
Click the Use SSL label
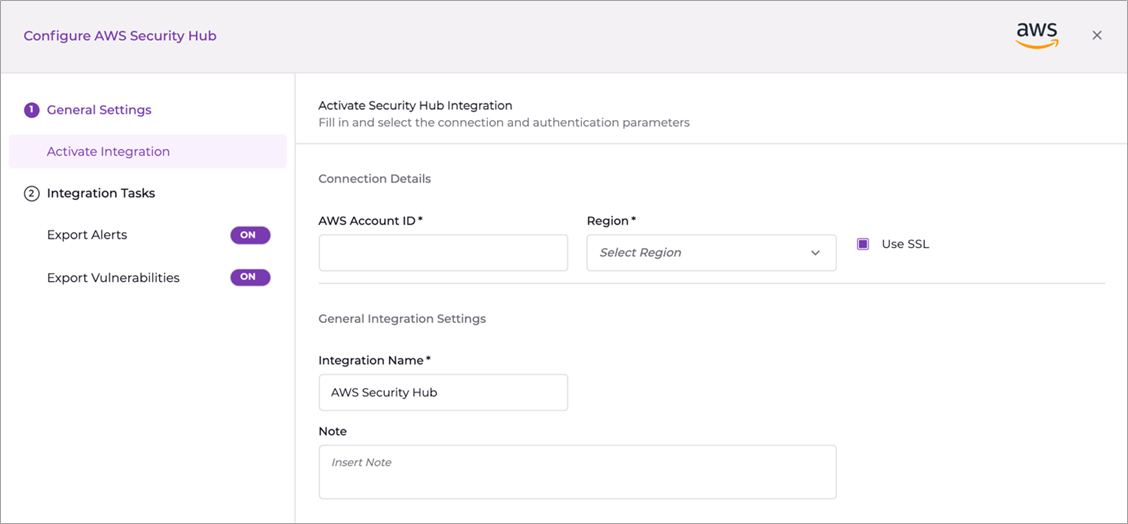[x=905, y=244]
